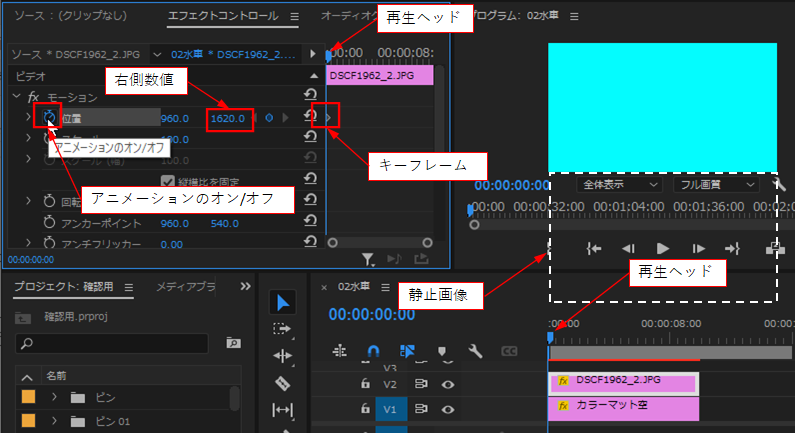This screenshot has width=795, height=433.
Task: Open the filter properties funnel icon
Action: click(x=368, y=260)
